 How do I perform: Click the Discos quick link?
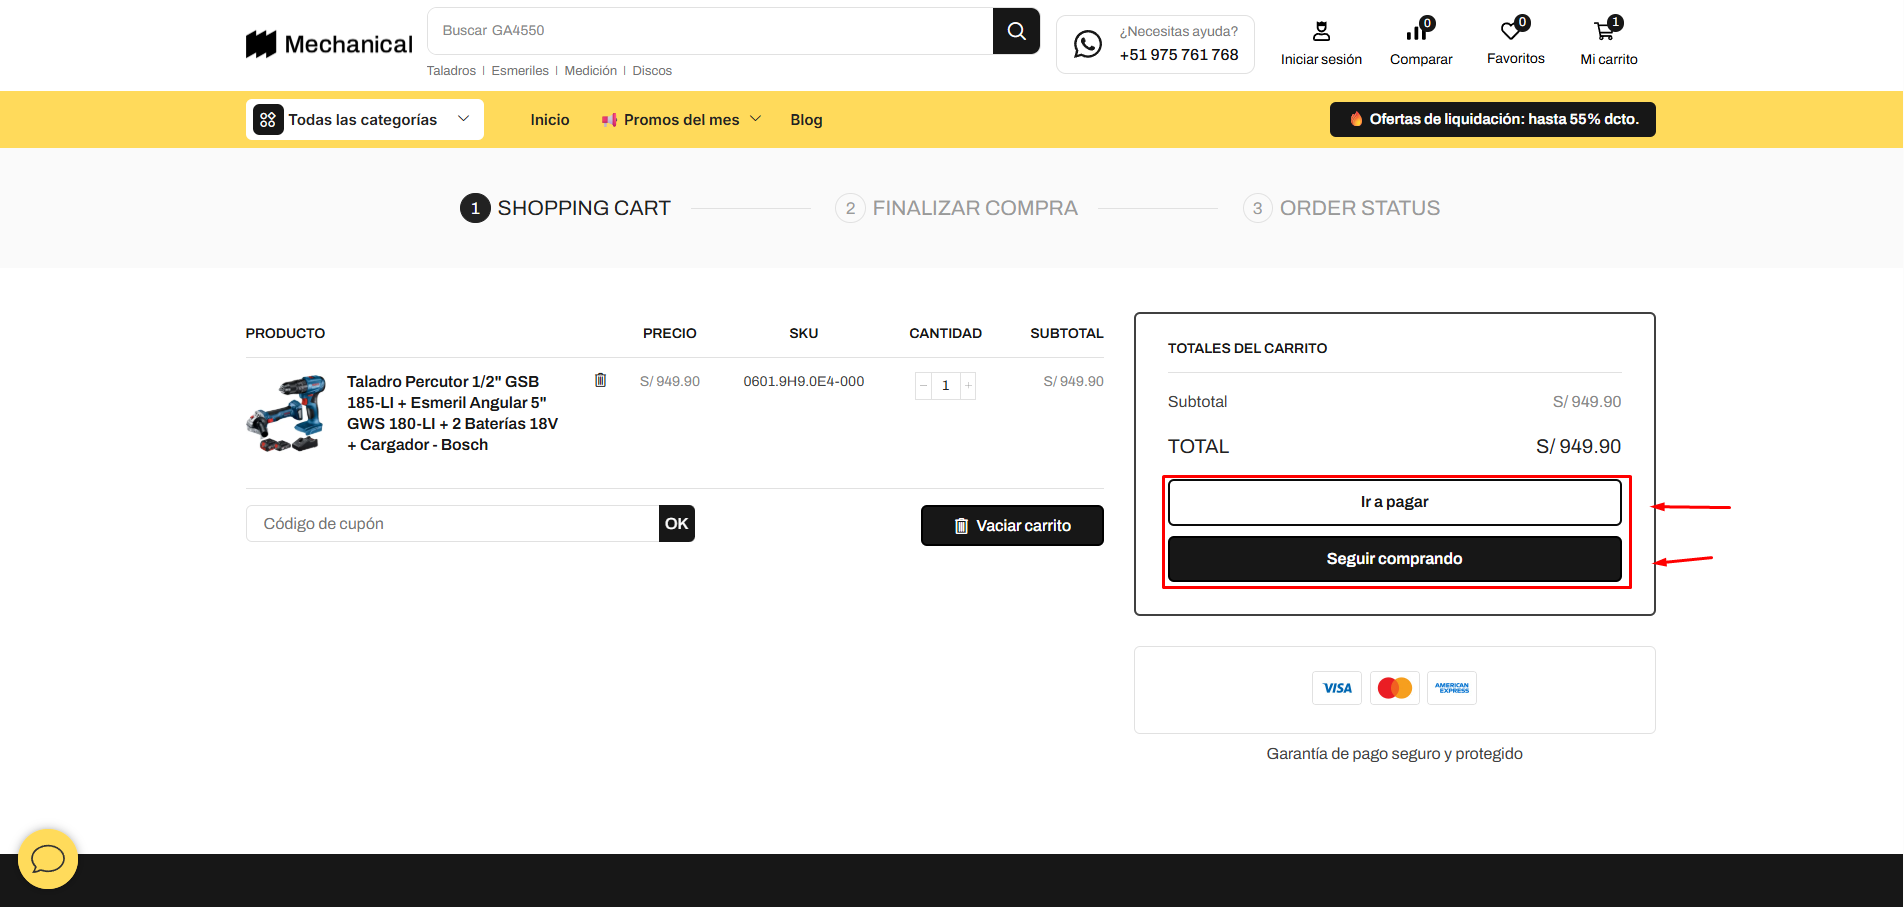652,71
